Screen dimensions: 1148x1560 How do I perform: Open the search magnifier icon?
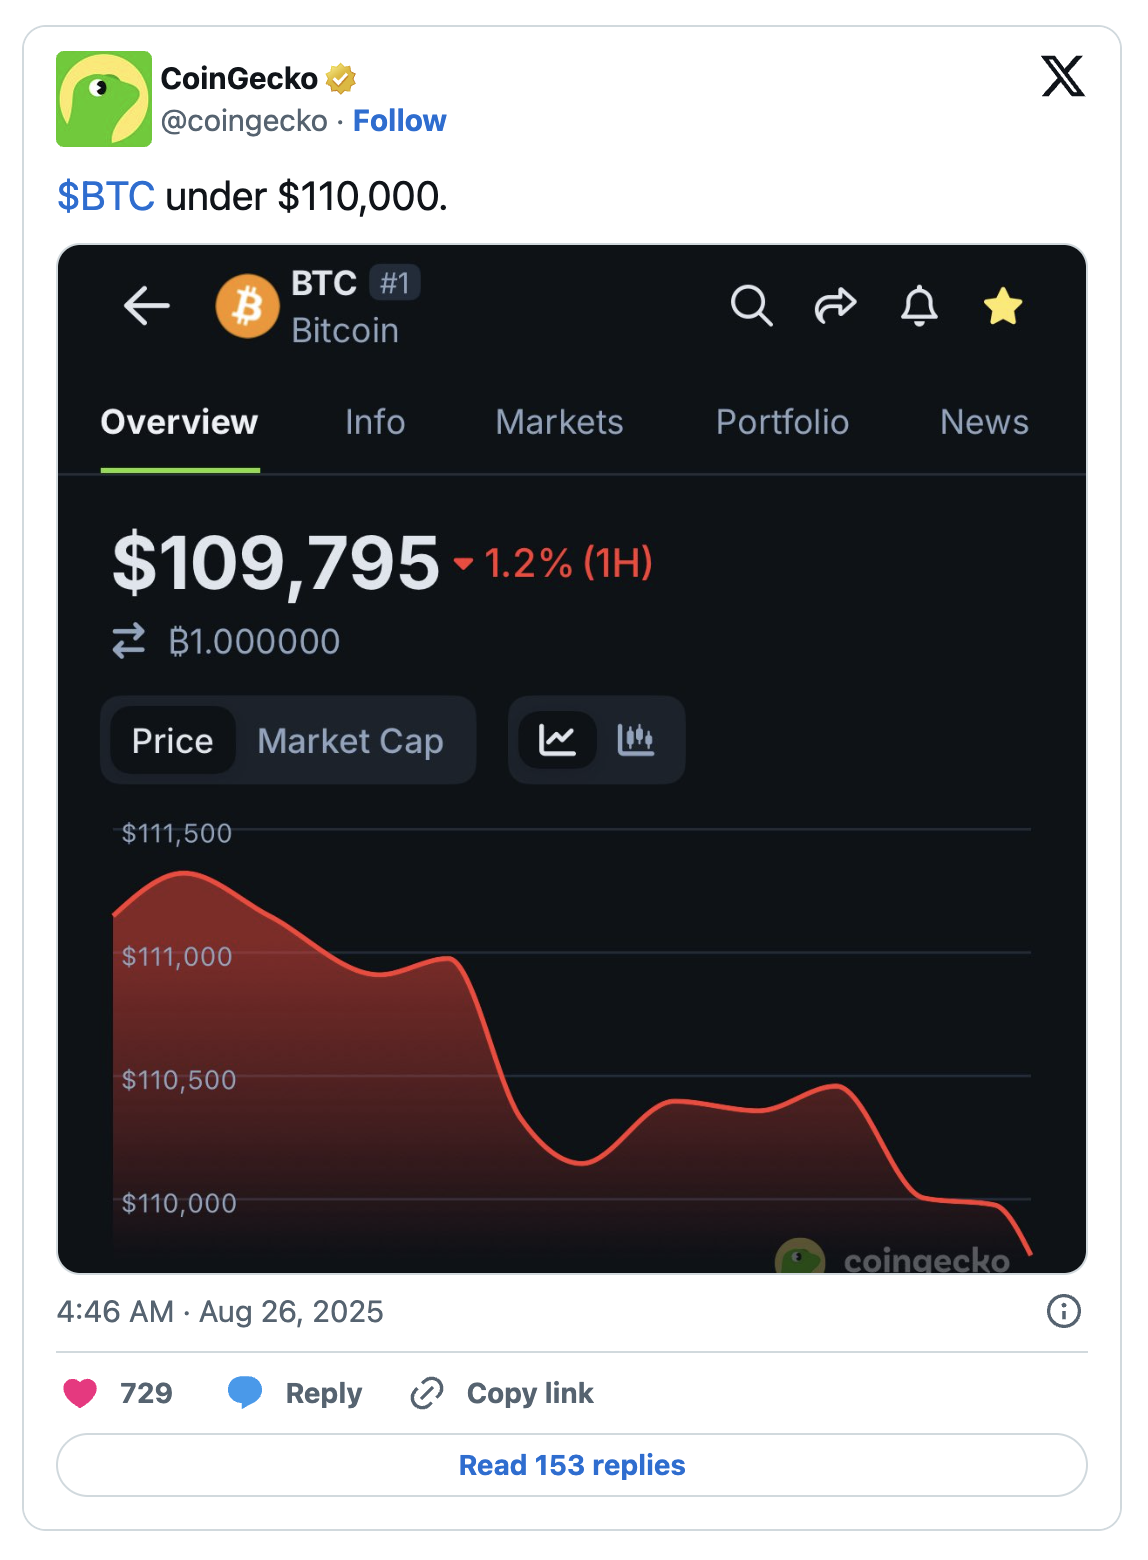click(751, 306)
